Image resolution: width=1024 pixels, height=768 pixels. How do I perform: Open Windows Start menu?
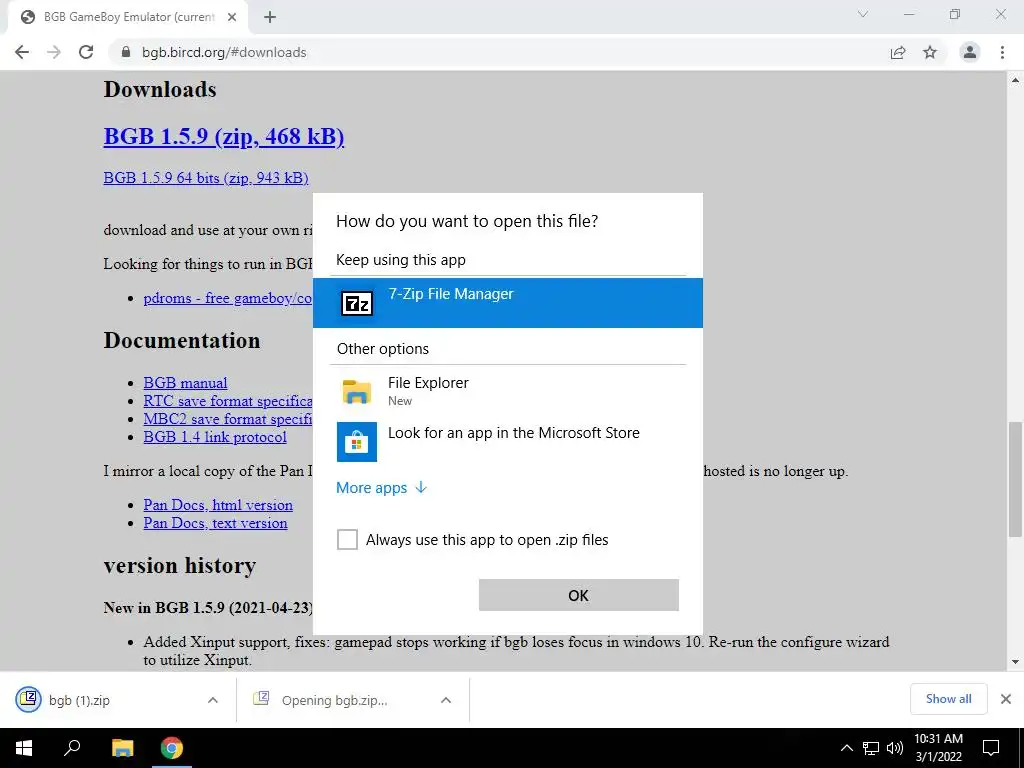[24, 748]
